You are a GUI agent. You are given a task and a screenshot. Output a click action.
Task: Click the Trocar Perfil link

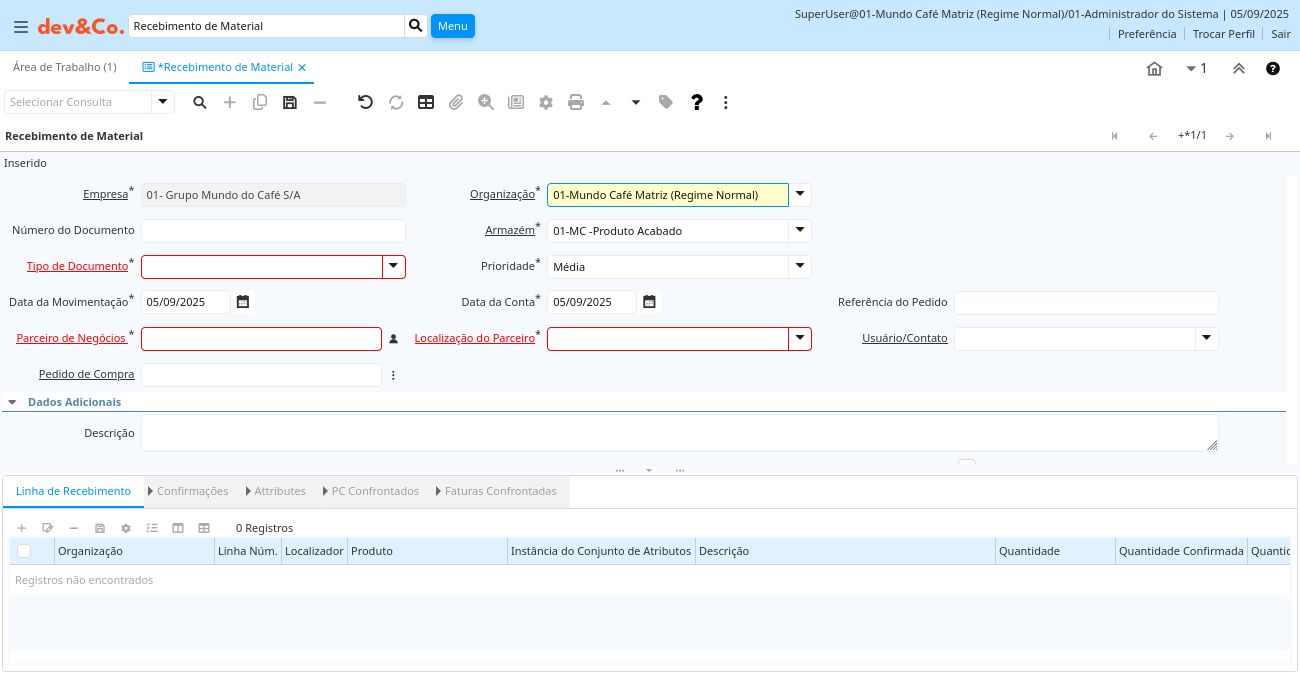pyautogui.click(x=1223, y=34)
